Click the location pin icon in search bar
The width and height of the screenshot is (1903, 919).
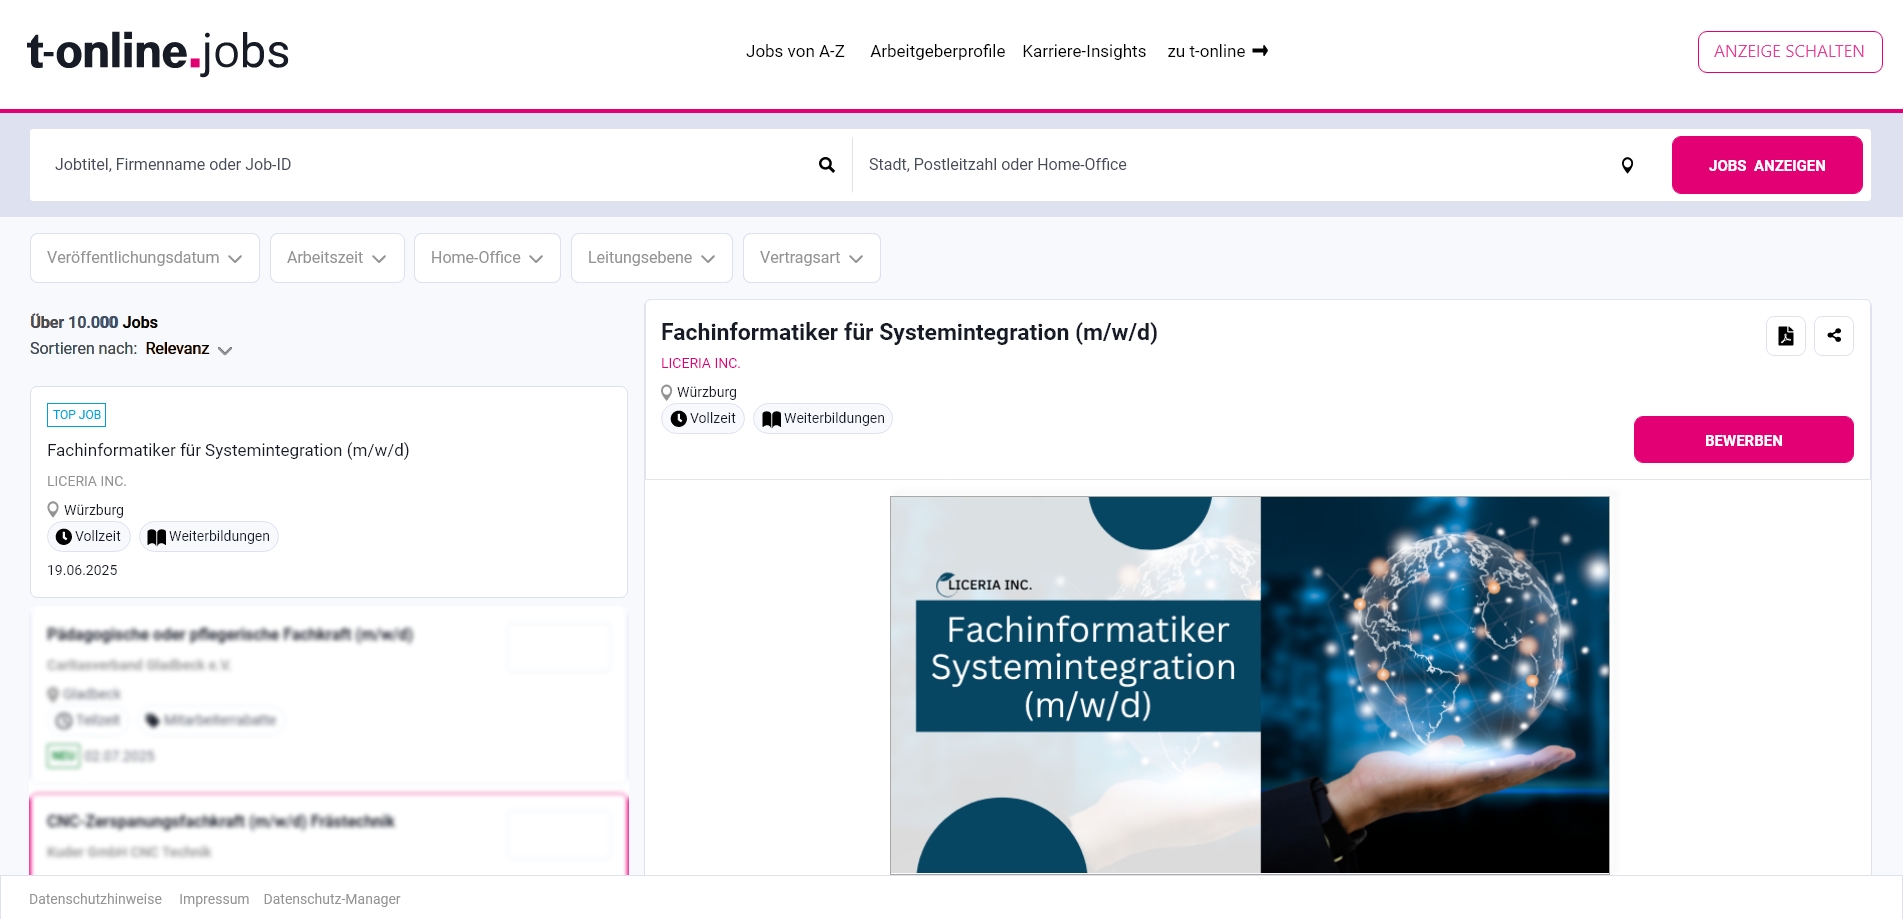point(1627,165)
